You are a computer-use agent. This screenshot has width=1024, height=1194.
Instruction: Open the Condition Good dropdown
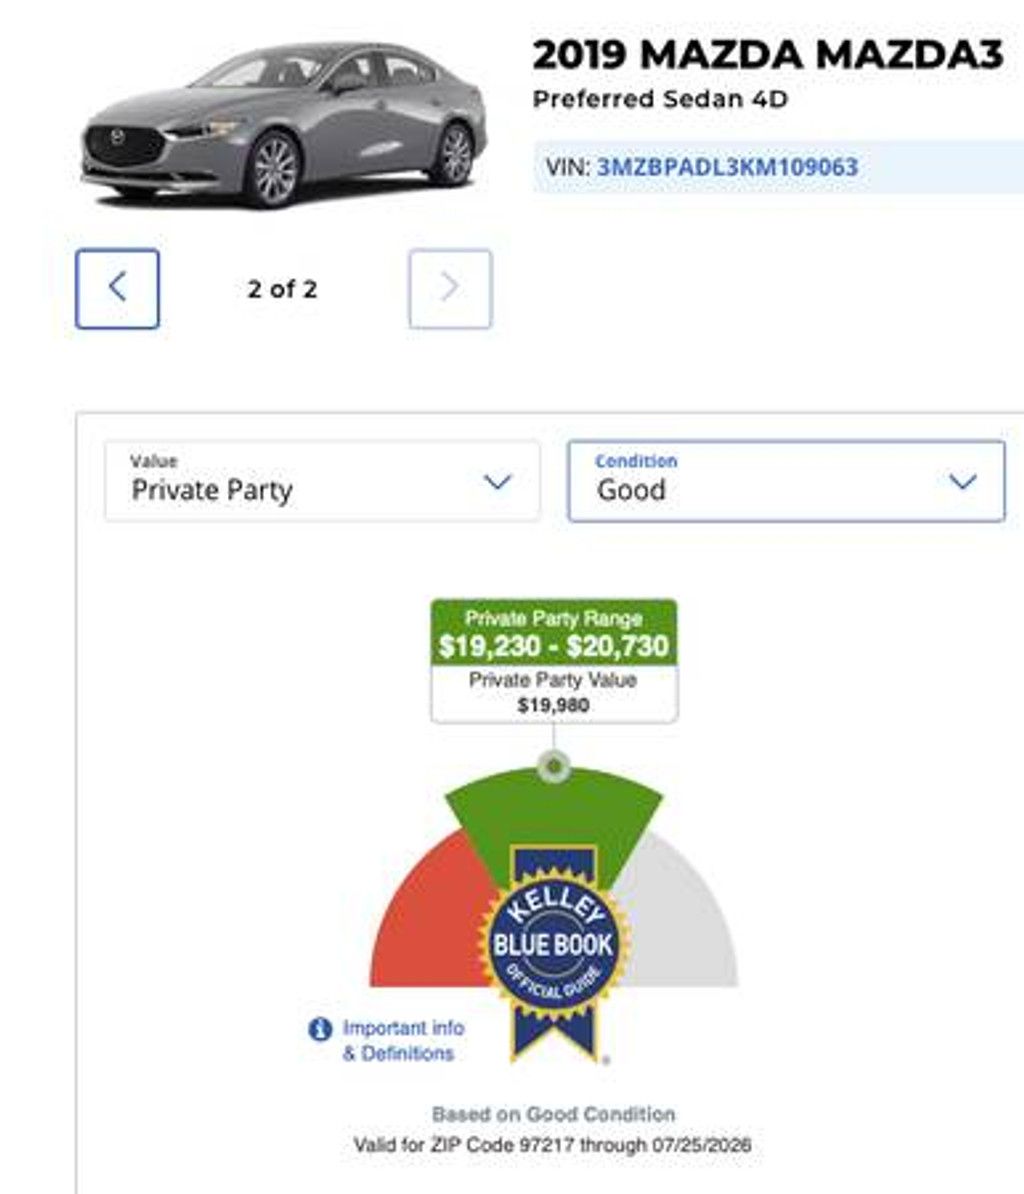click(786, 480)
